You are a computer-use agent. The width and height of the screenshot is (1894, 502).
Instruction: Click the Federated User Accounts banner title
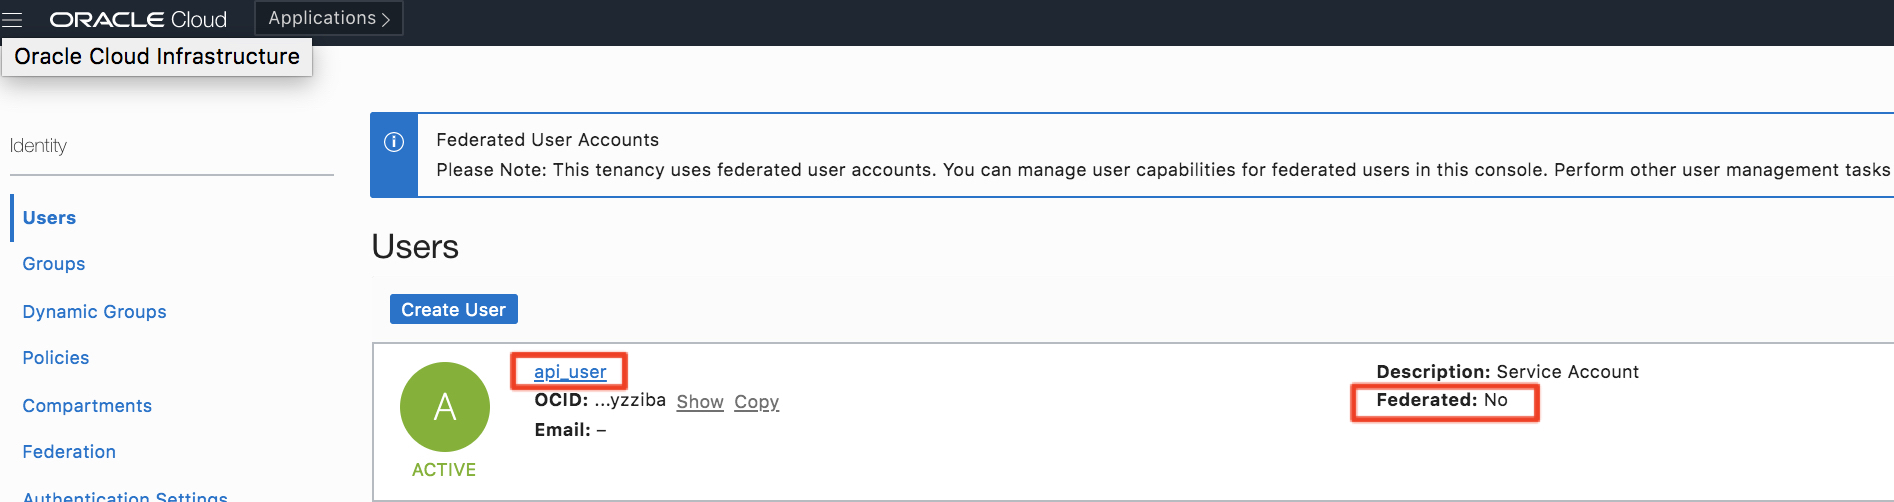click(x=547, y=140)
